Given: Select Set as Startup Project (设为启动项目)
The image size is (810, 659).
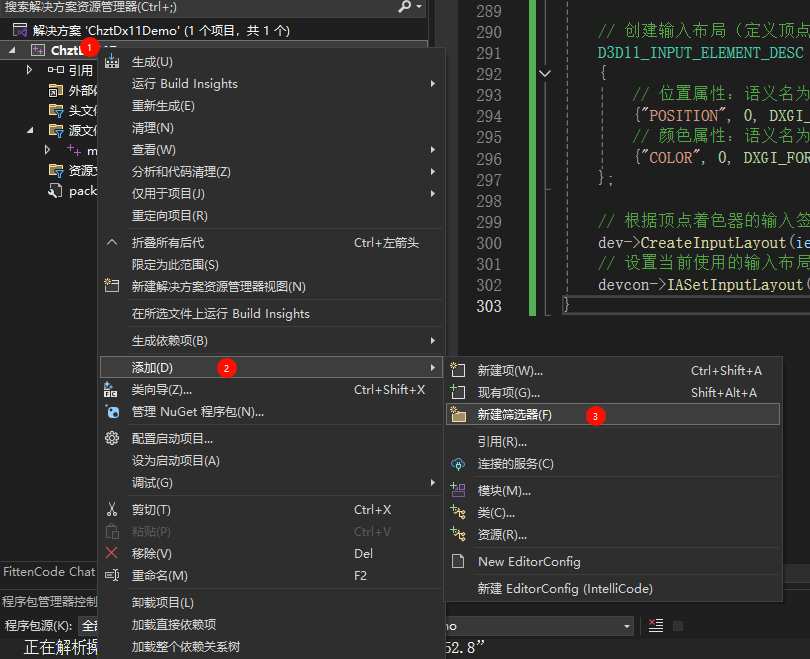Looking at the screenshot, I should (x=175, y=460).
